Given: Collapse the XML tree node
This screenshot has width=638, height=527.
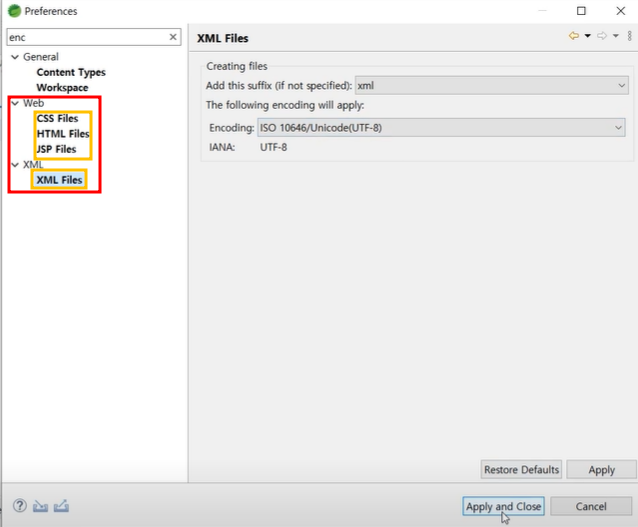Looking at the screenshot, I should pos(15,165).
